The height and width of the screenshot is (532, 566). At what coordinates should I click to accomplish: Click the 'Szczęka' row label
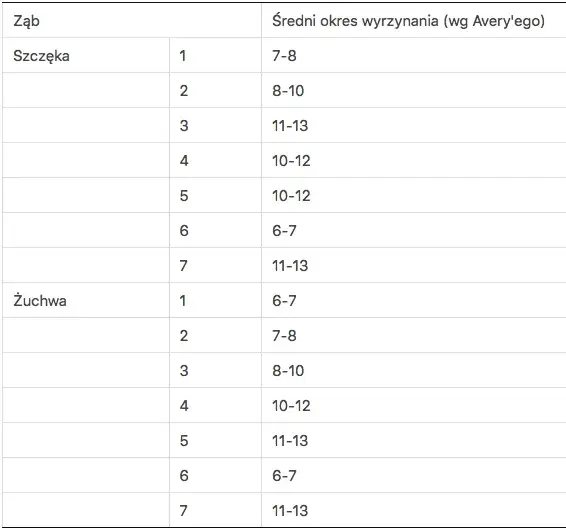(x=42, y=56)
